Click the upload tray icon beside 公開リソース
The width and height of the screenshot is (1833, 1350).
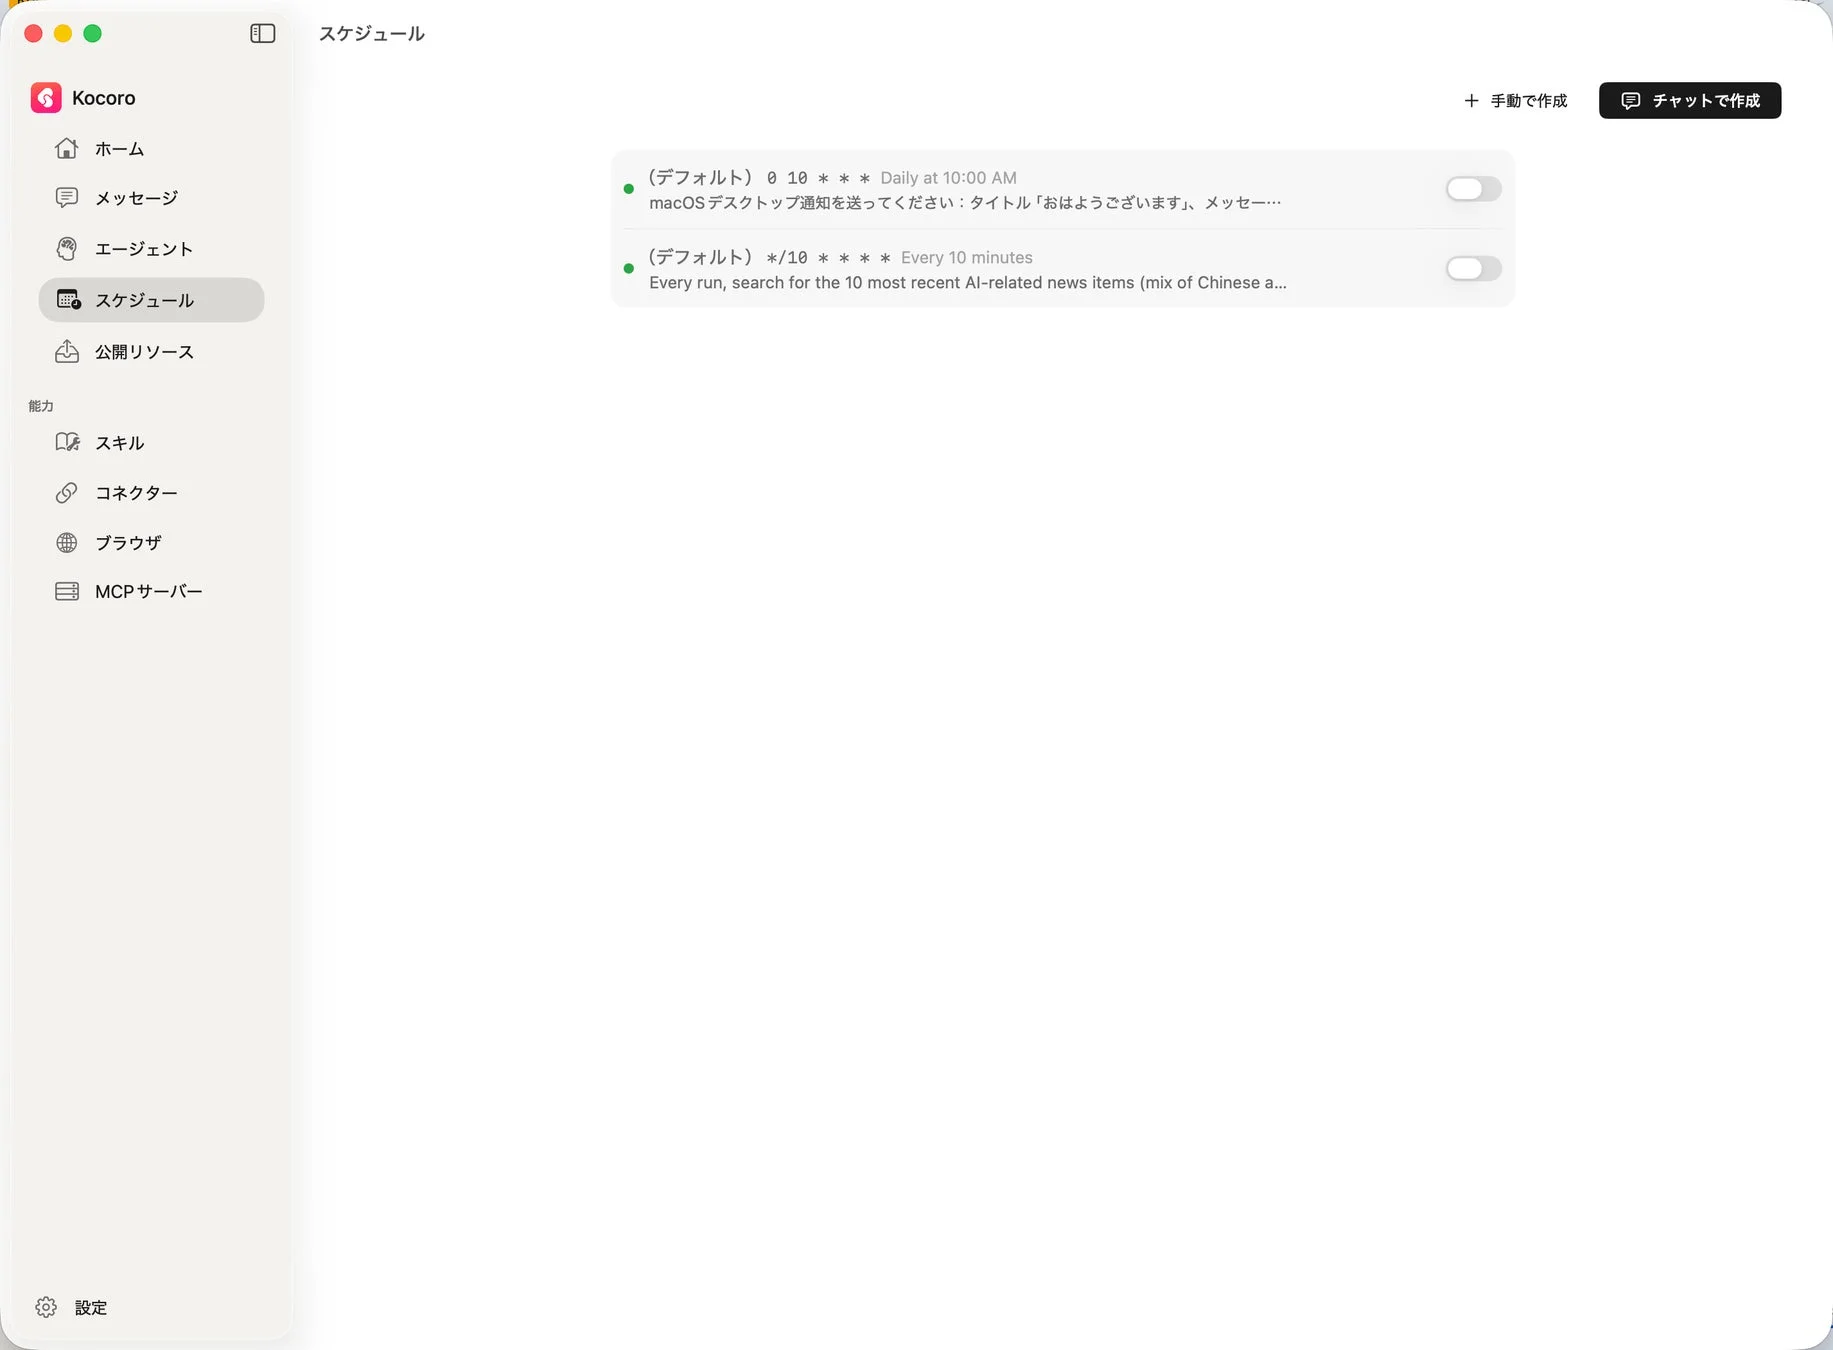tap(67, 351)
